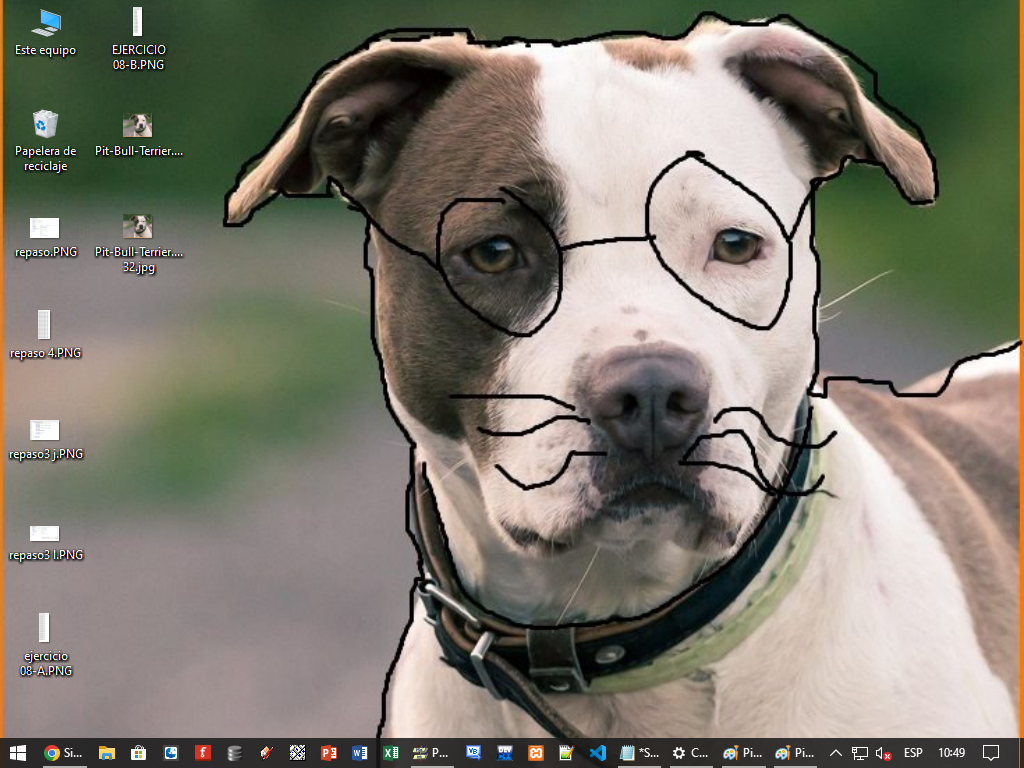The width and height of the screenshot is (1024, 768).
Task: Open XAMPP from the taskbar
Action: [x=536, y=753]
